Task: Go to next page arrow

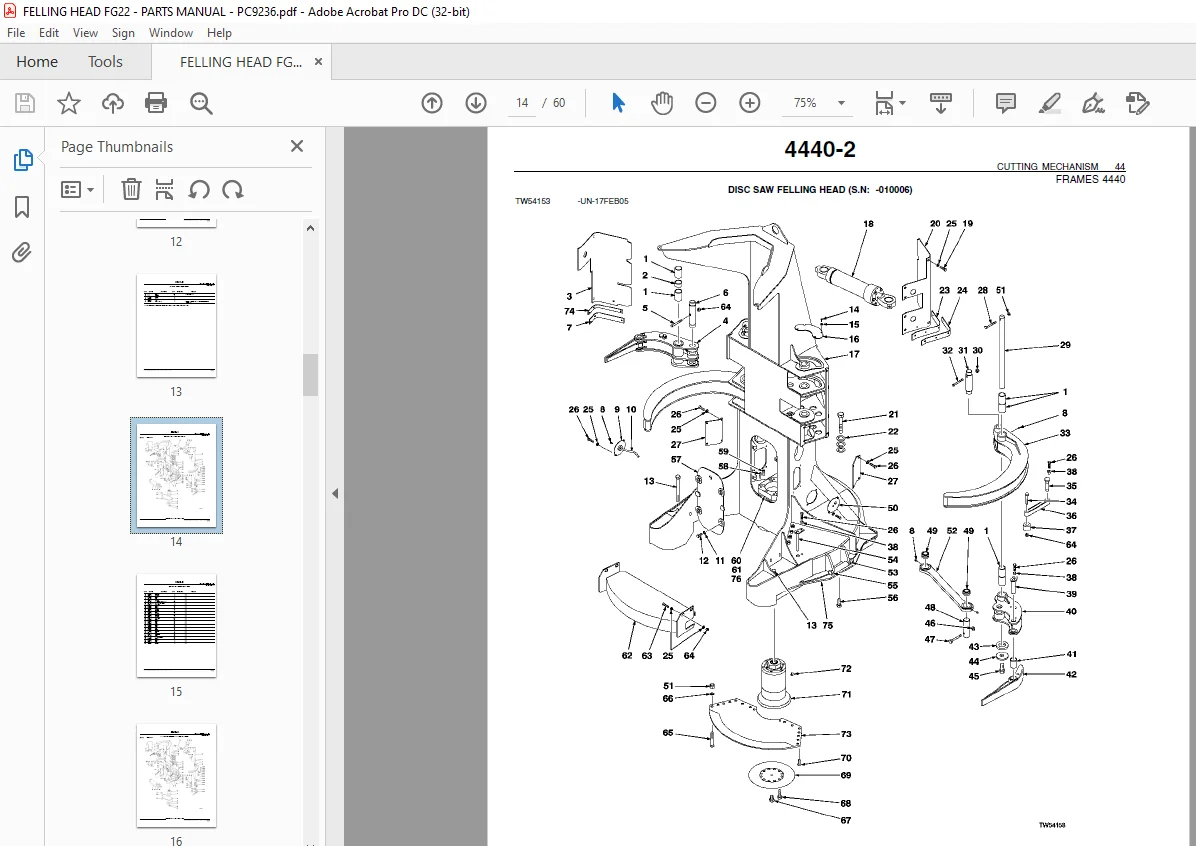Action: pyautogui.click(x=476, y=103)
